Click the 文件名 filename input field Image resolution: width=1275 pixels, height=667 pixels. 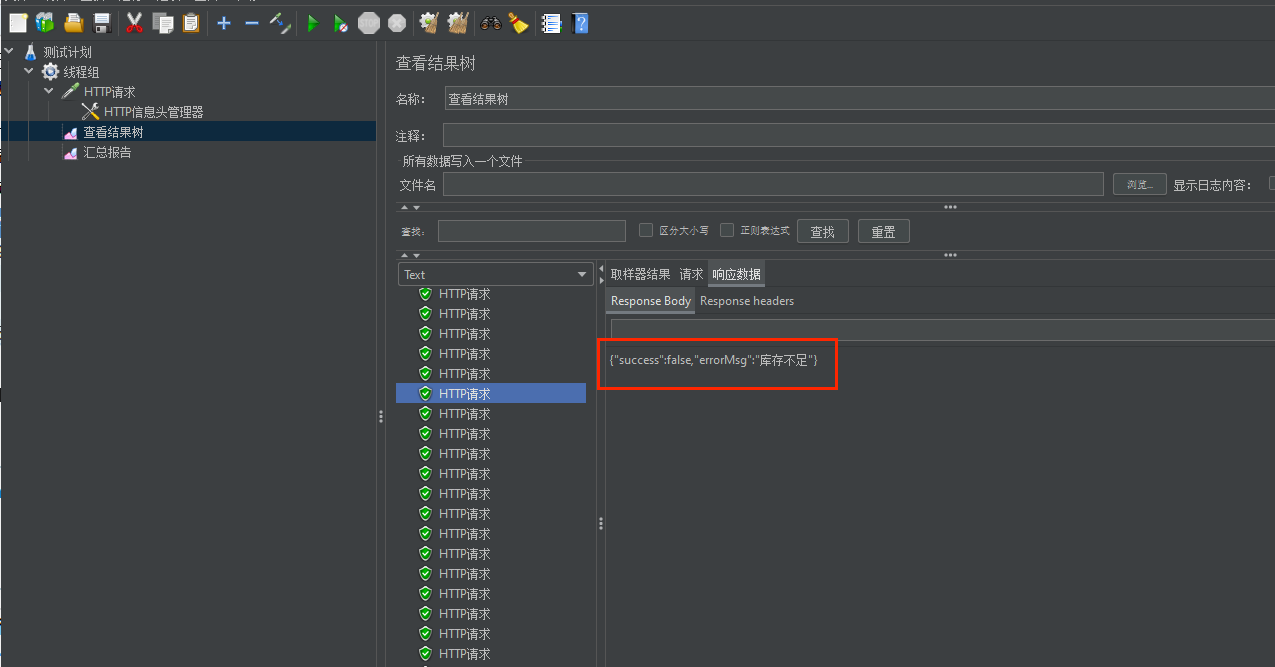[x=773, y=184]
